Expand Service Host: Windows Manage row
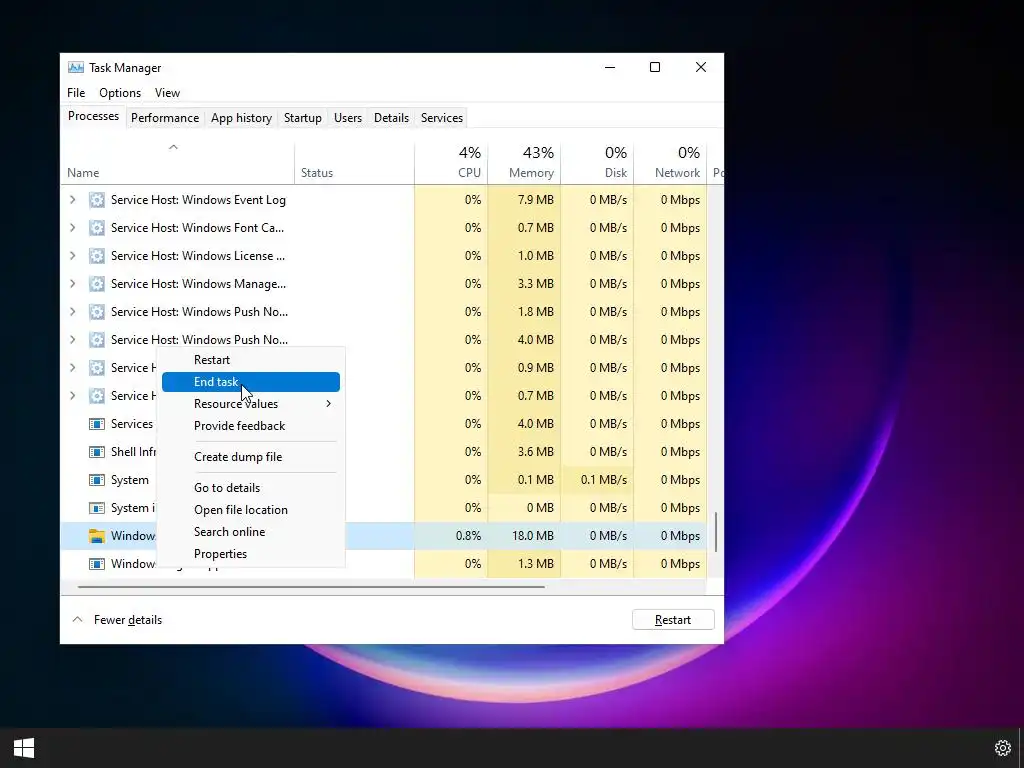 pyautogui.click(x=72, y=284)
